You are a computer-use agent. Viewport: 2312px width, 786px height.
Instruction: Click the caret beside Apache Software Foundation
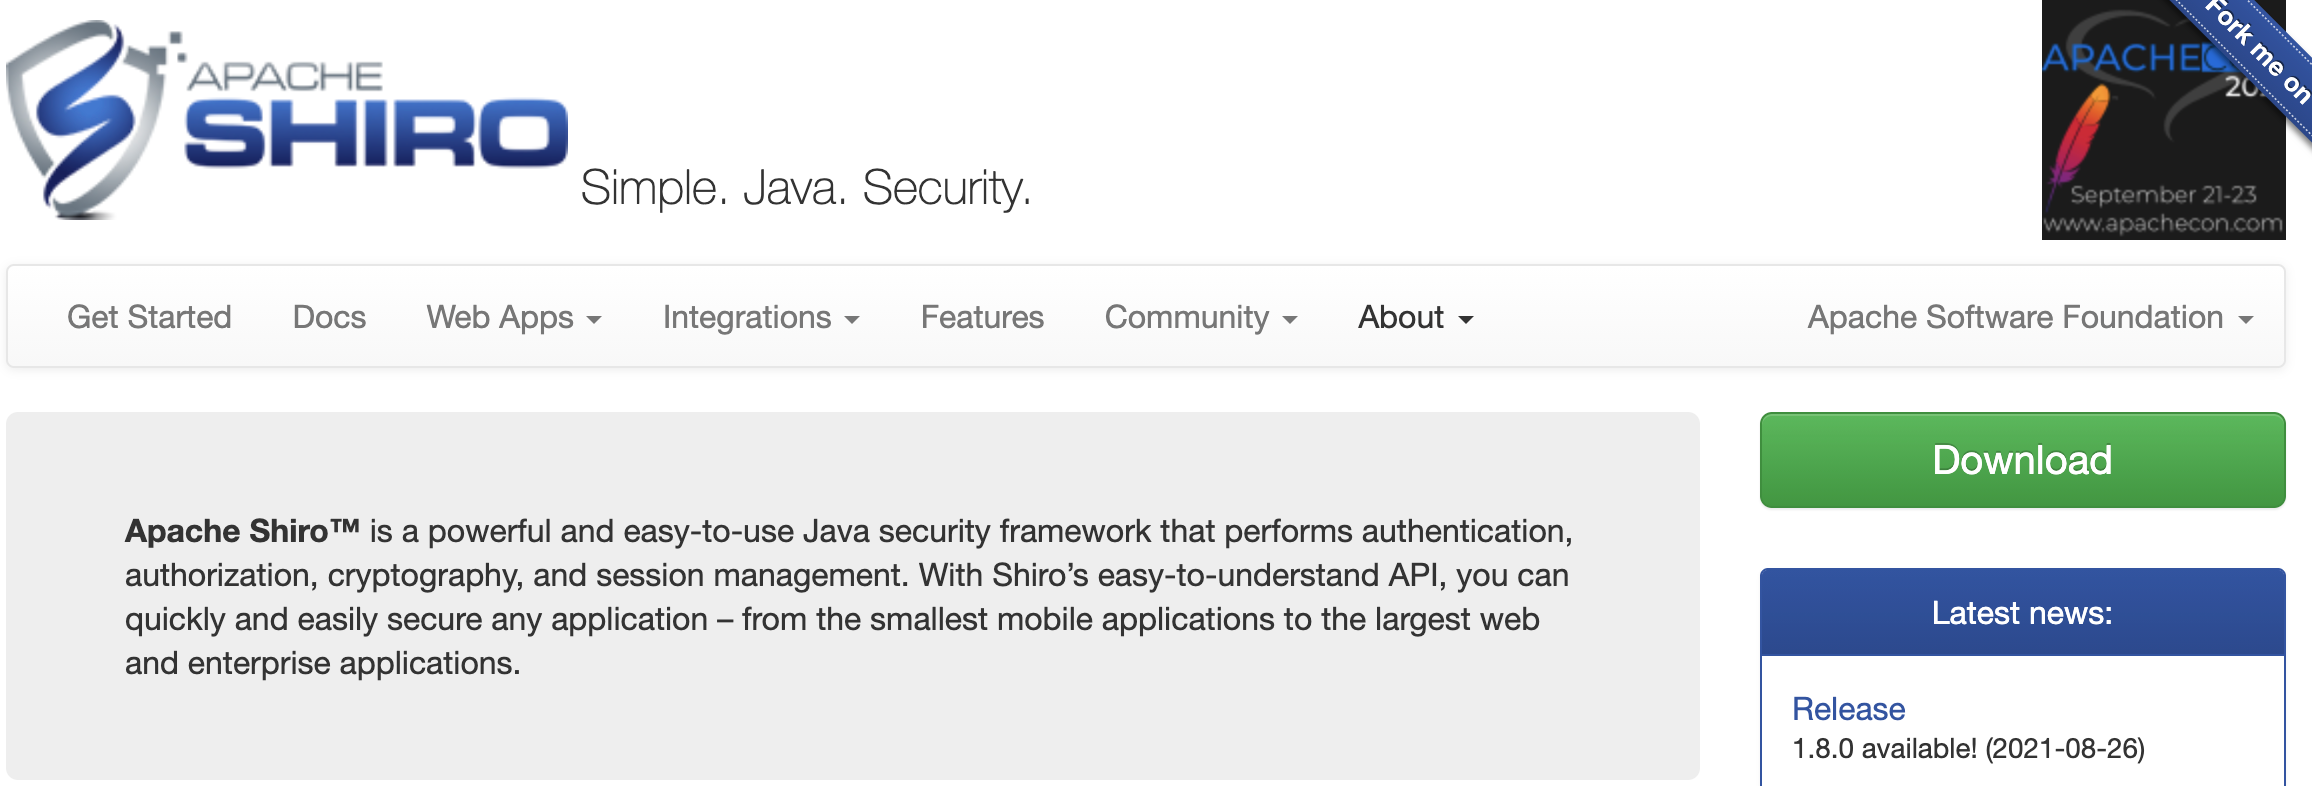point(2246,320)
